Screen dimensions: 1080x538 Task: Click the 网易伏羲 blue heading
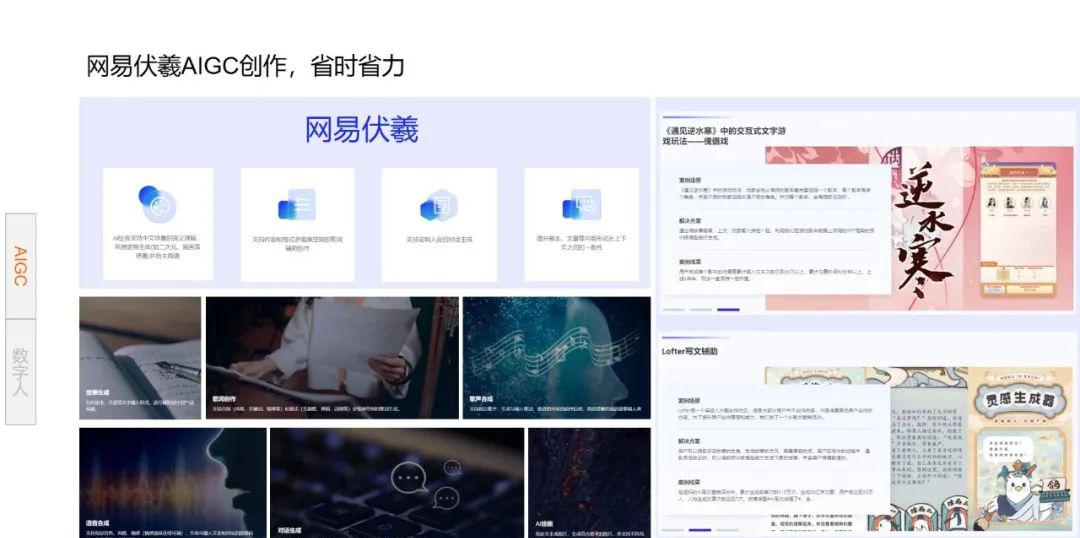tap(362, 130)
